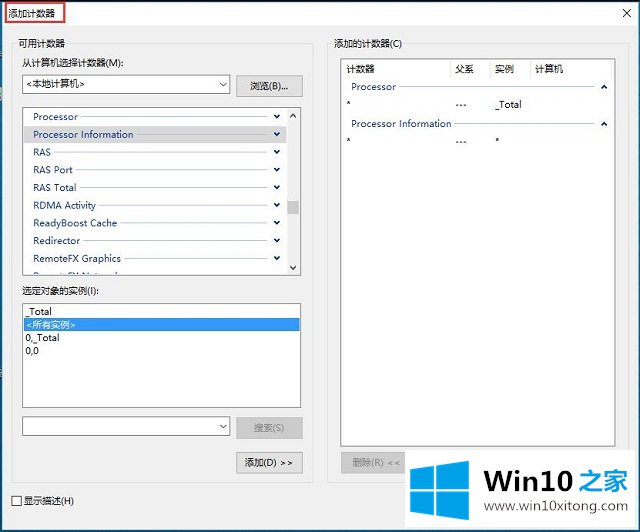This screenshot has height=532, width=640.
Task: Select the Processor Information counter item
Action: [83, 135]
